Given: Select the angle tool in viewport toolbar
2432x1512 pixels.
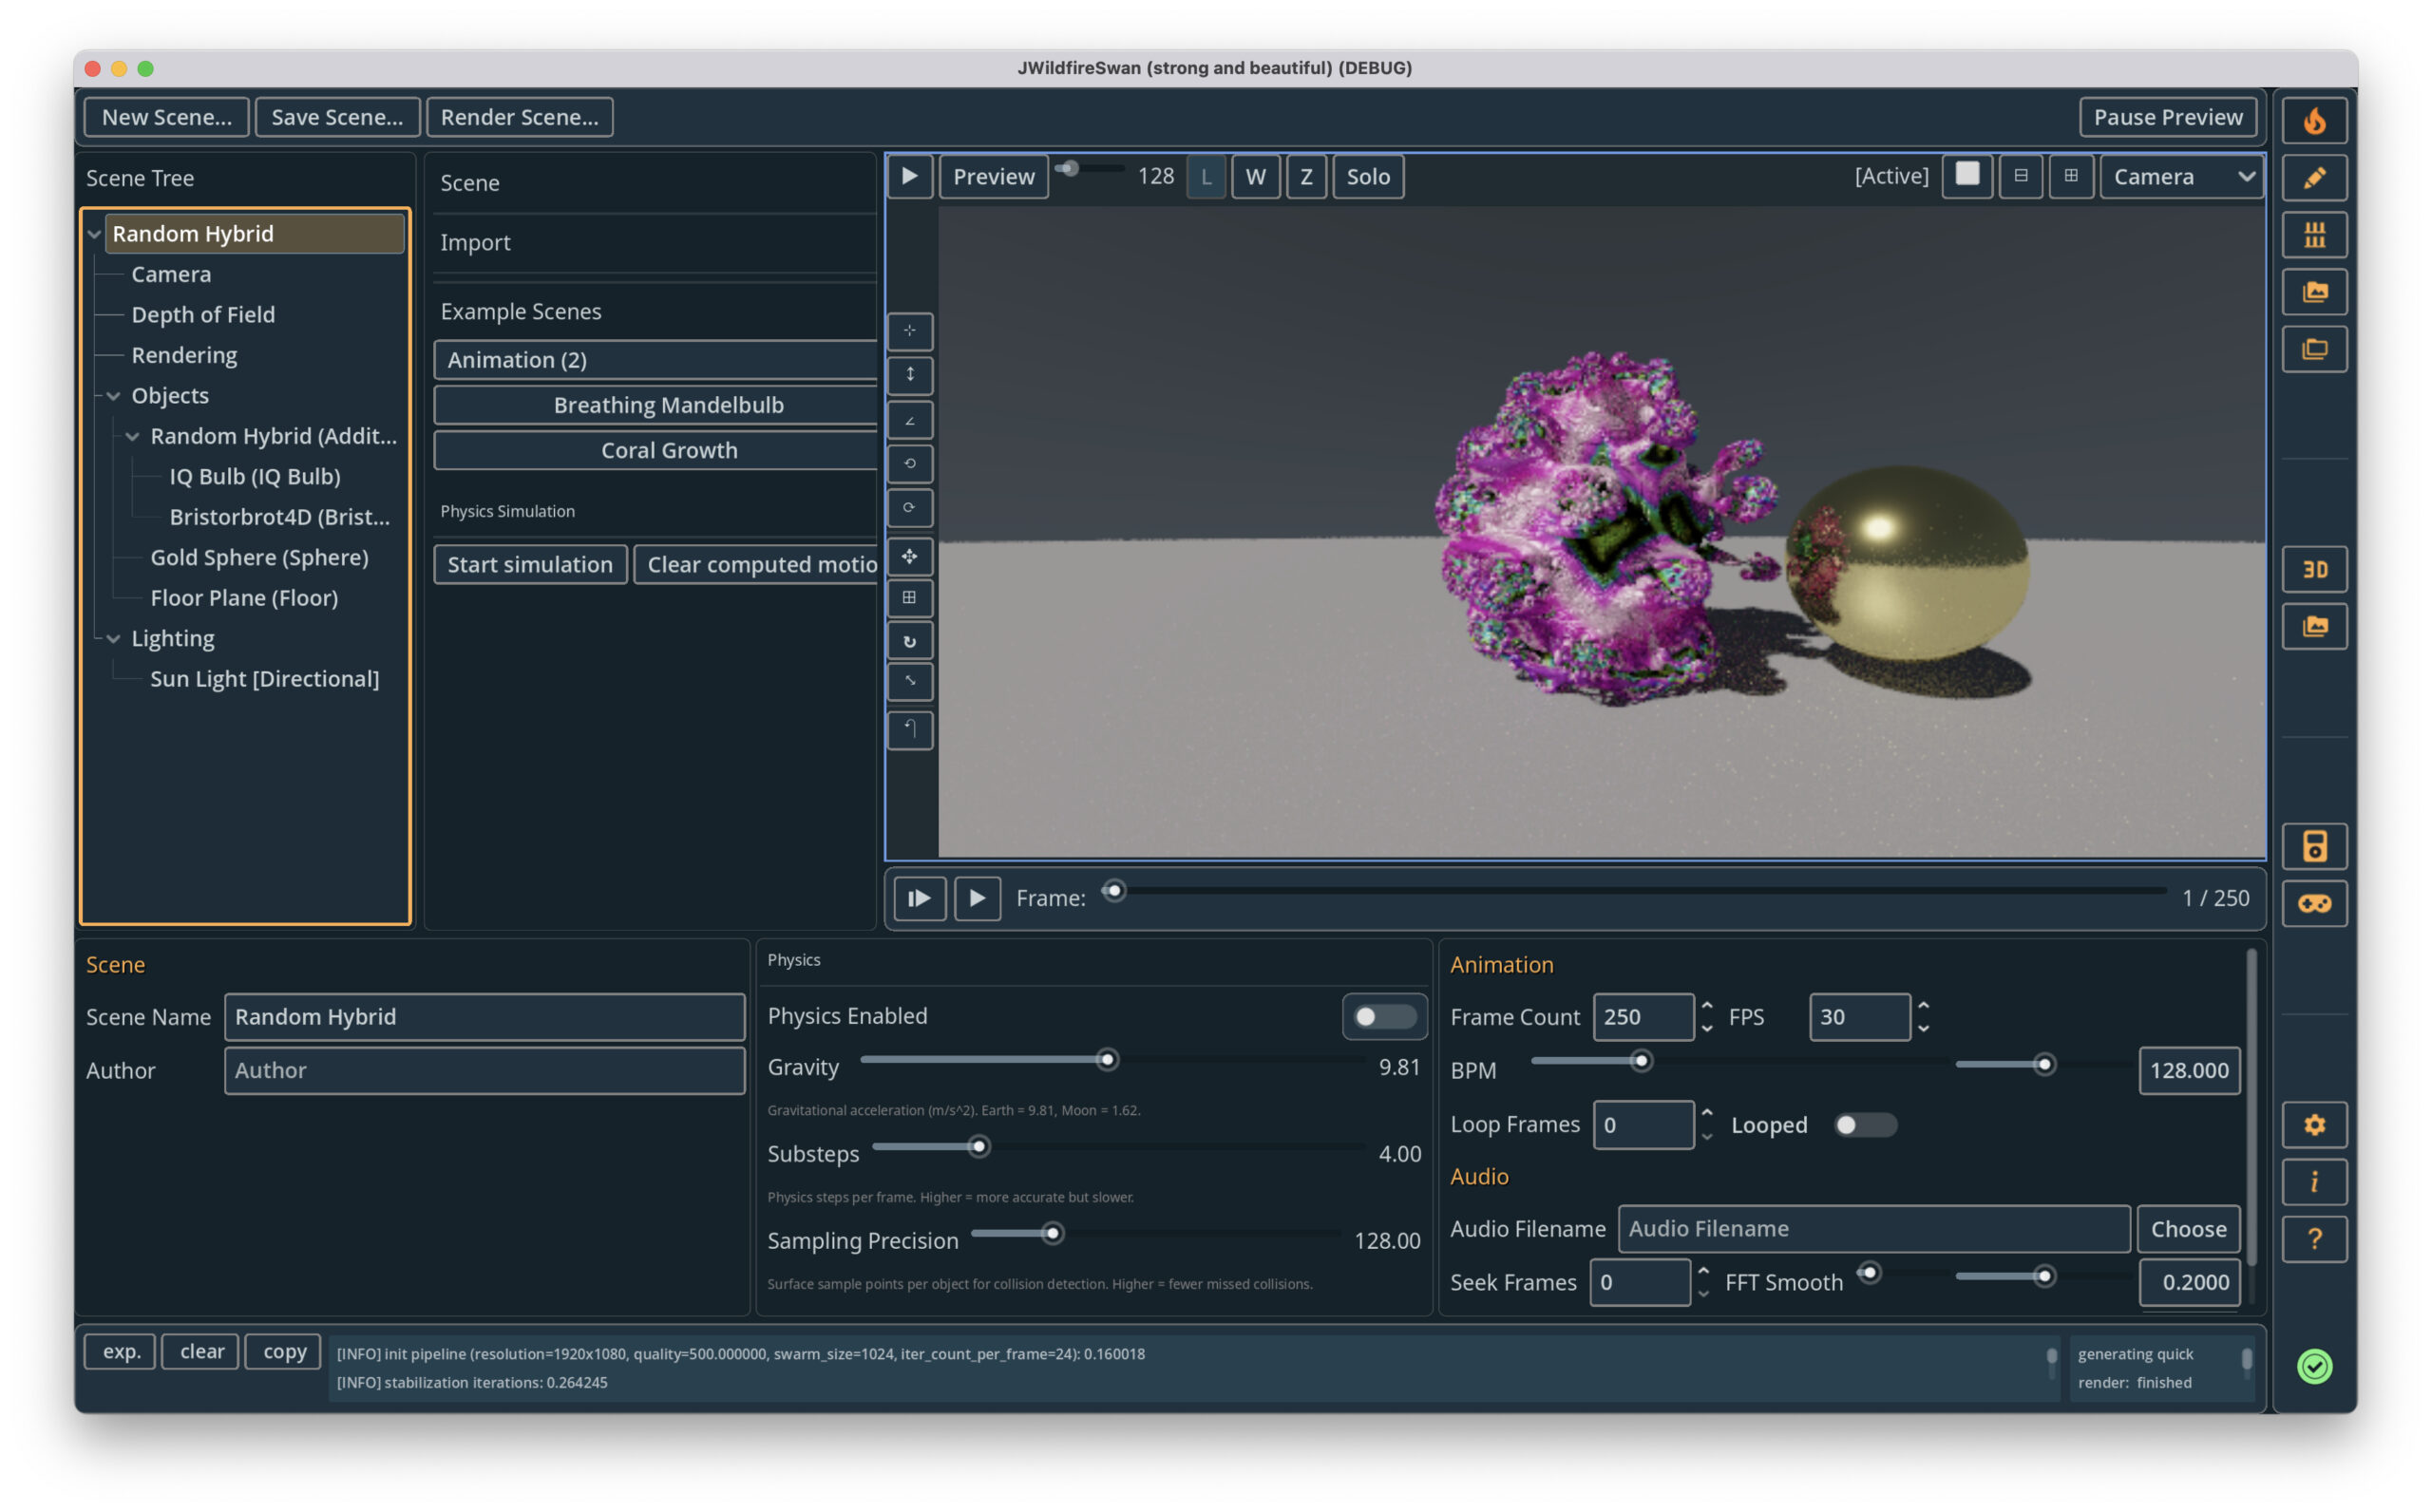Looking at the screenshot, I should pos(909,420).
